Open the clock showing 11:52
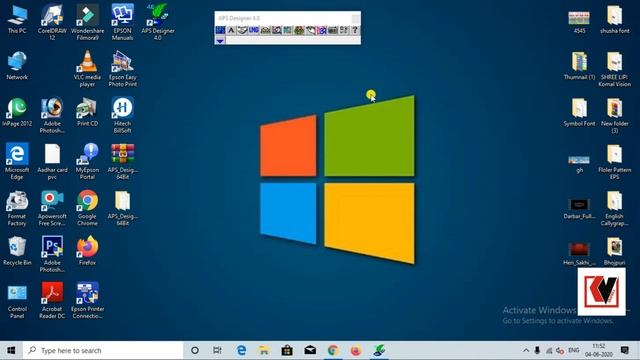 pos(599,350)
